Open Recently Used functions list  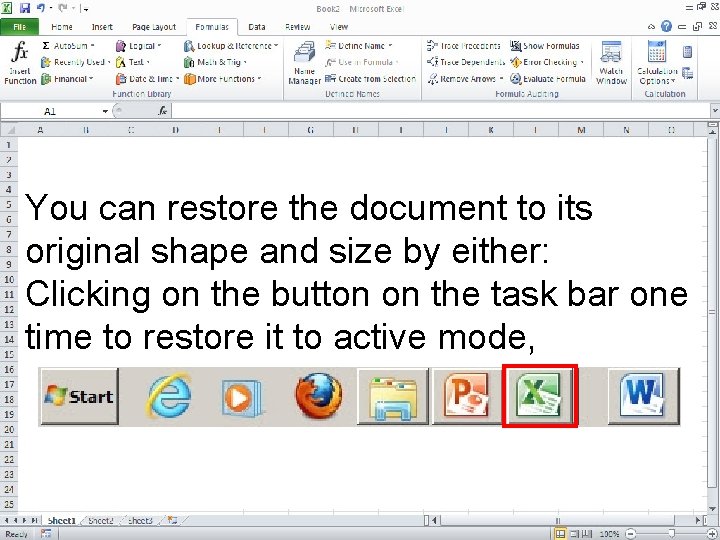click(x=76, y=62)
